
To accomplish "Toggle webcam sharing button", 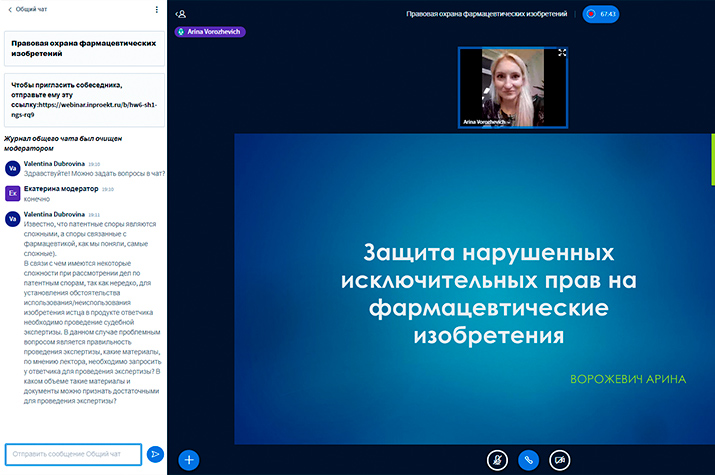I will tap(560, 460).
